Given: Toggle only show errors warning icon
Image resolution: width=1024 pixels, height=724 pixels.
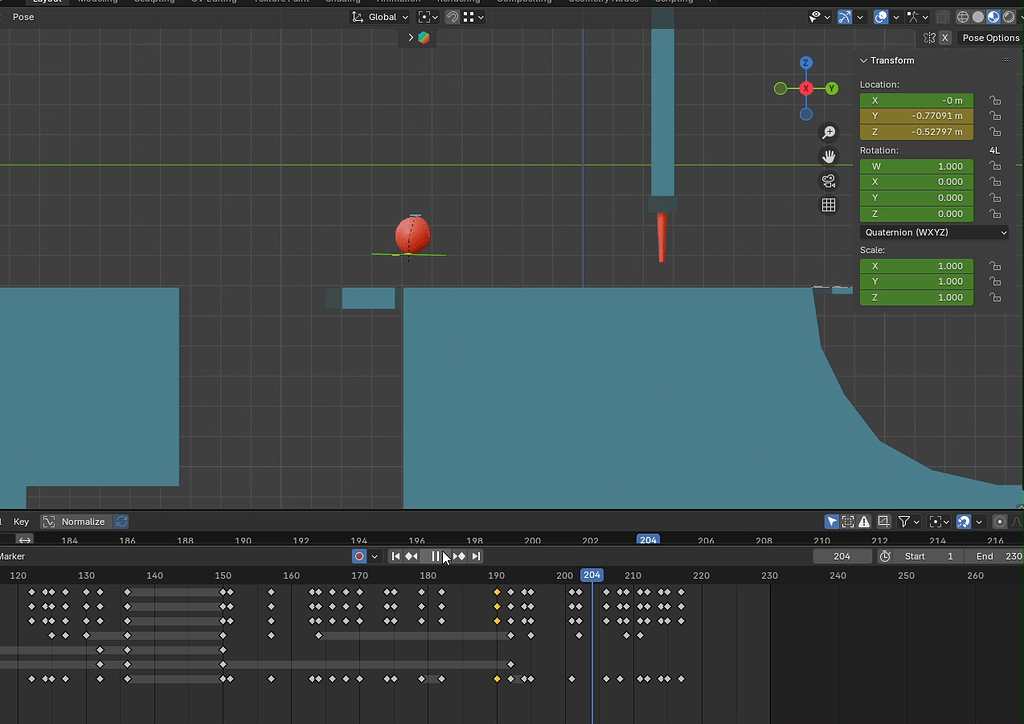Looking at the screenshot, I should click(864, 522).
